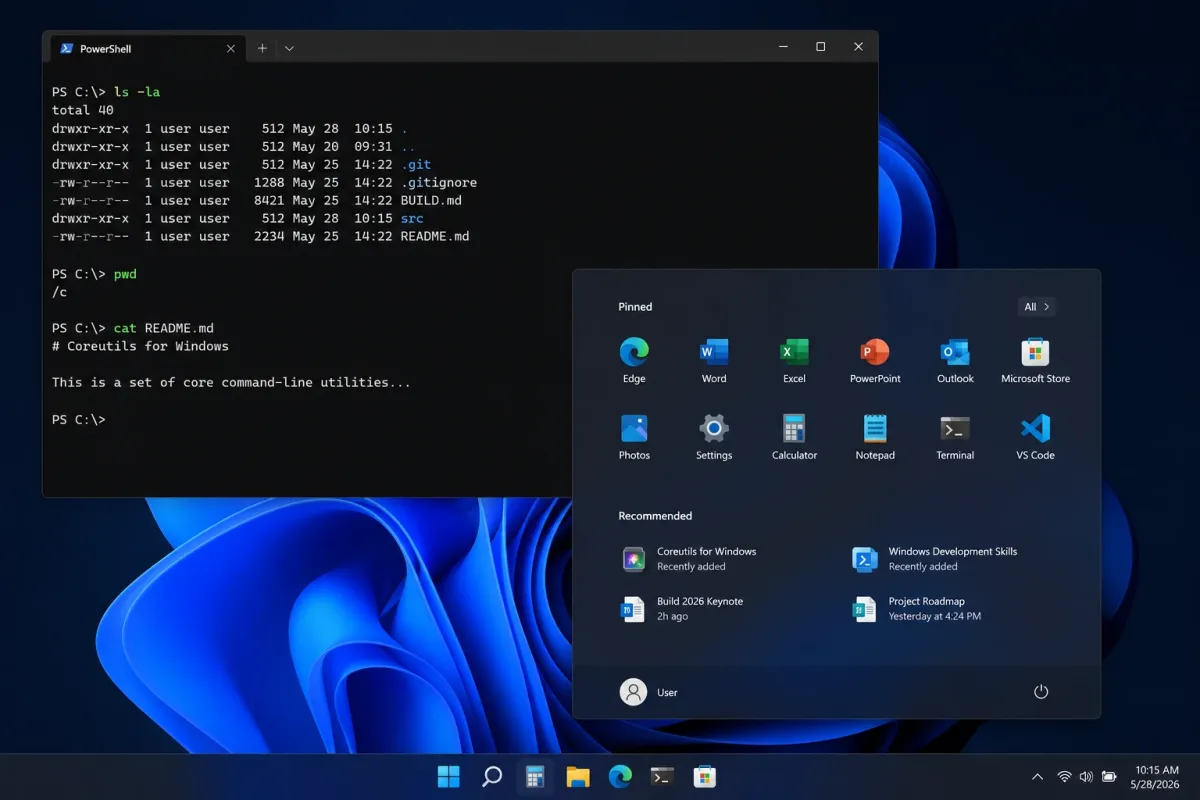Image resolution: width=1200 pixels, height=800 pixels.
Task: Minimize the PowerShell window
Action: [783, 47]
